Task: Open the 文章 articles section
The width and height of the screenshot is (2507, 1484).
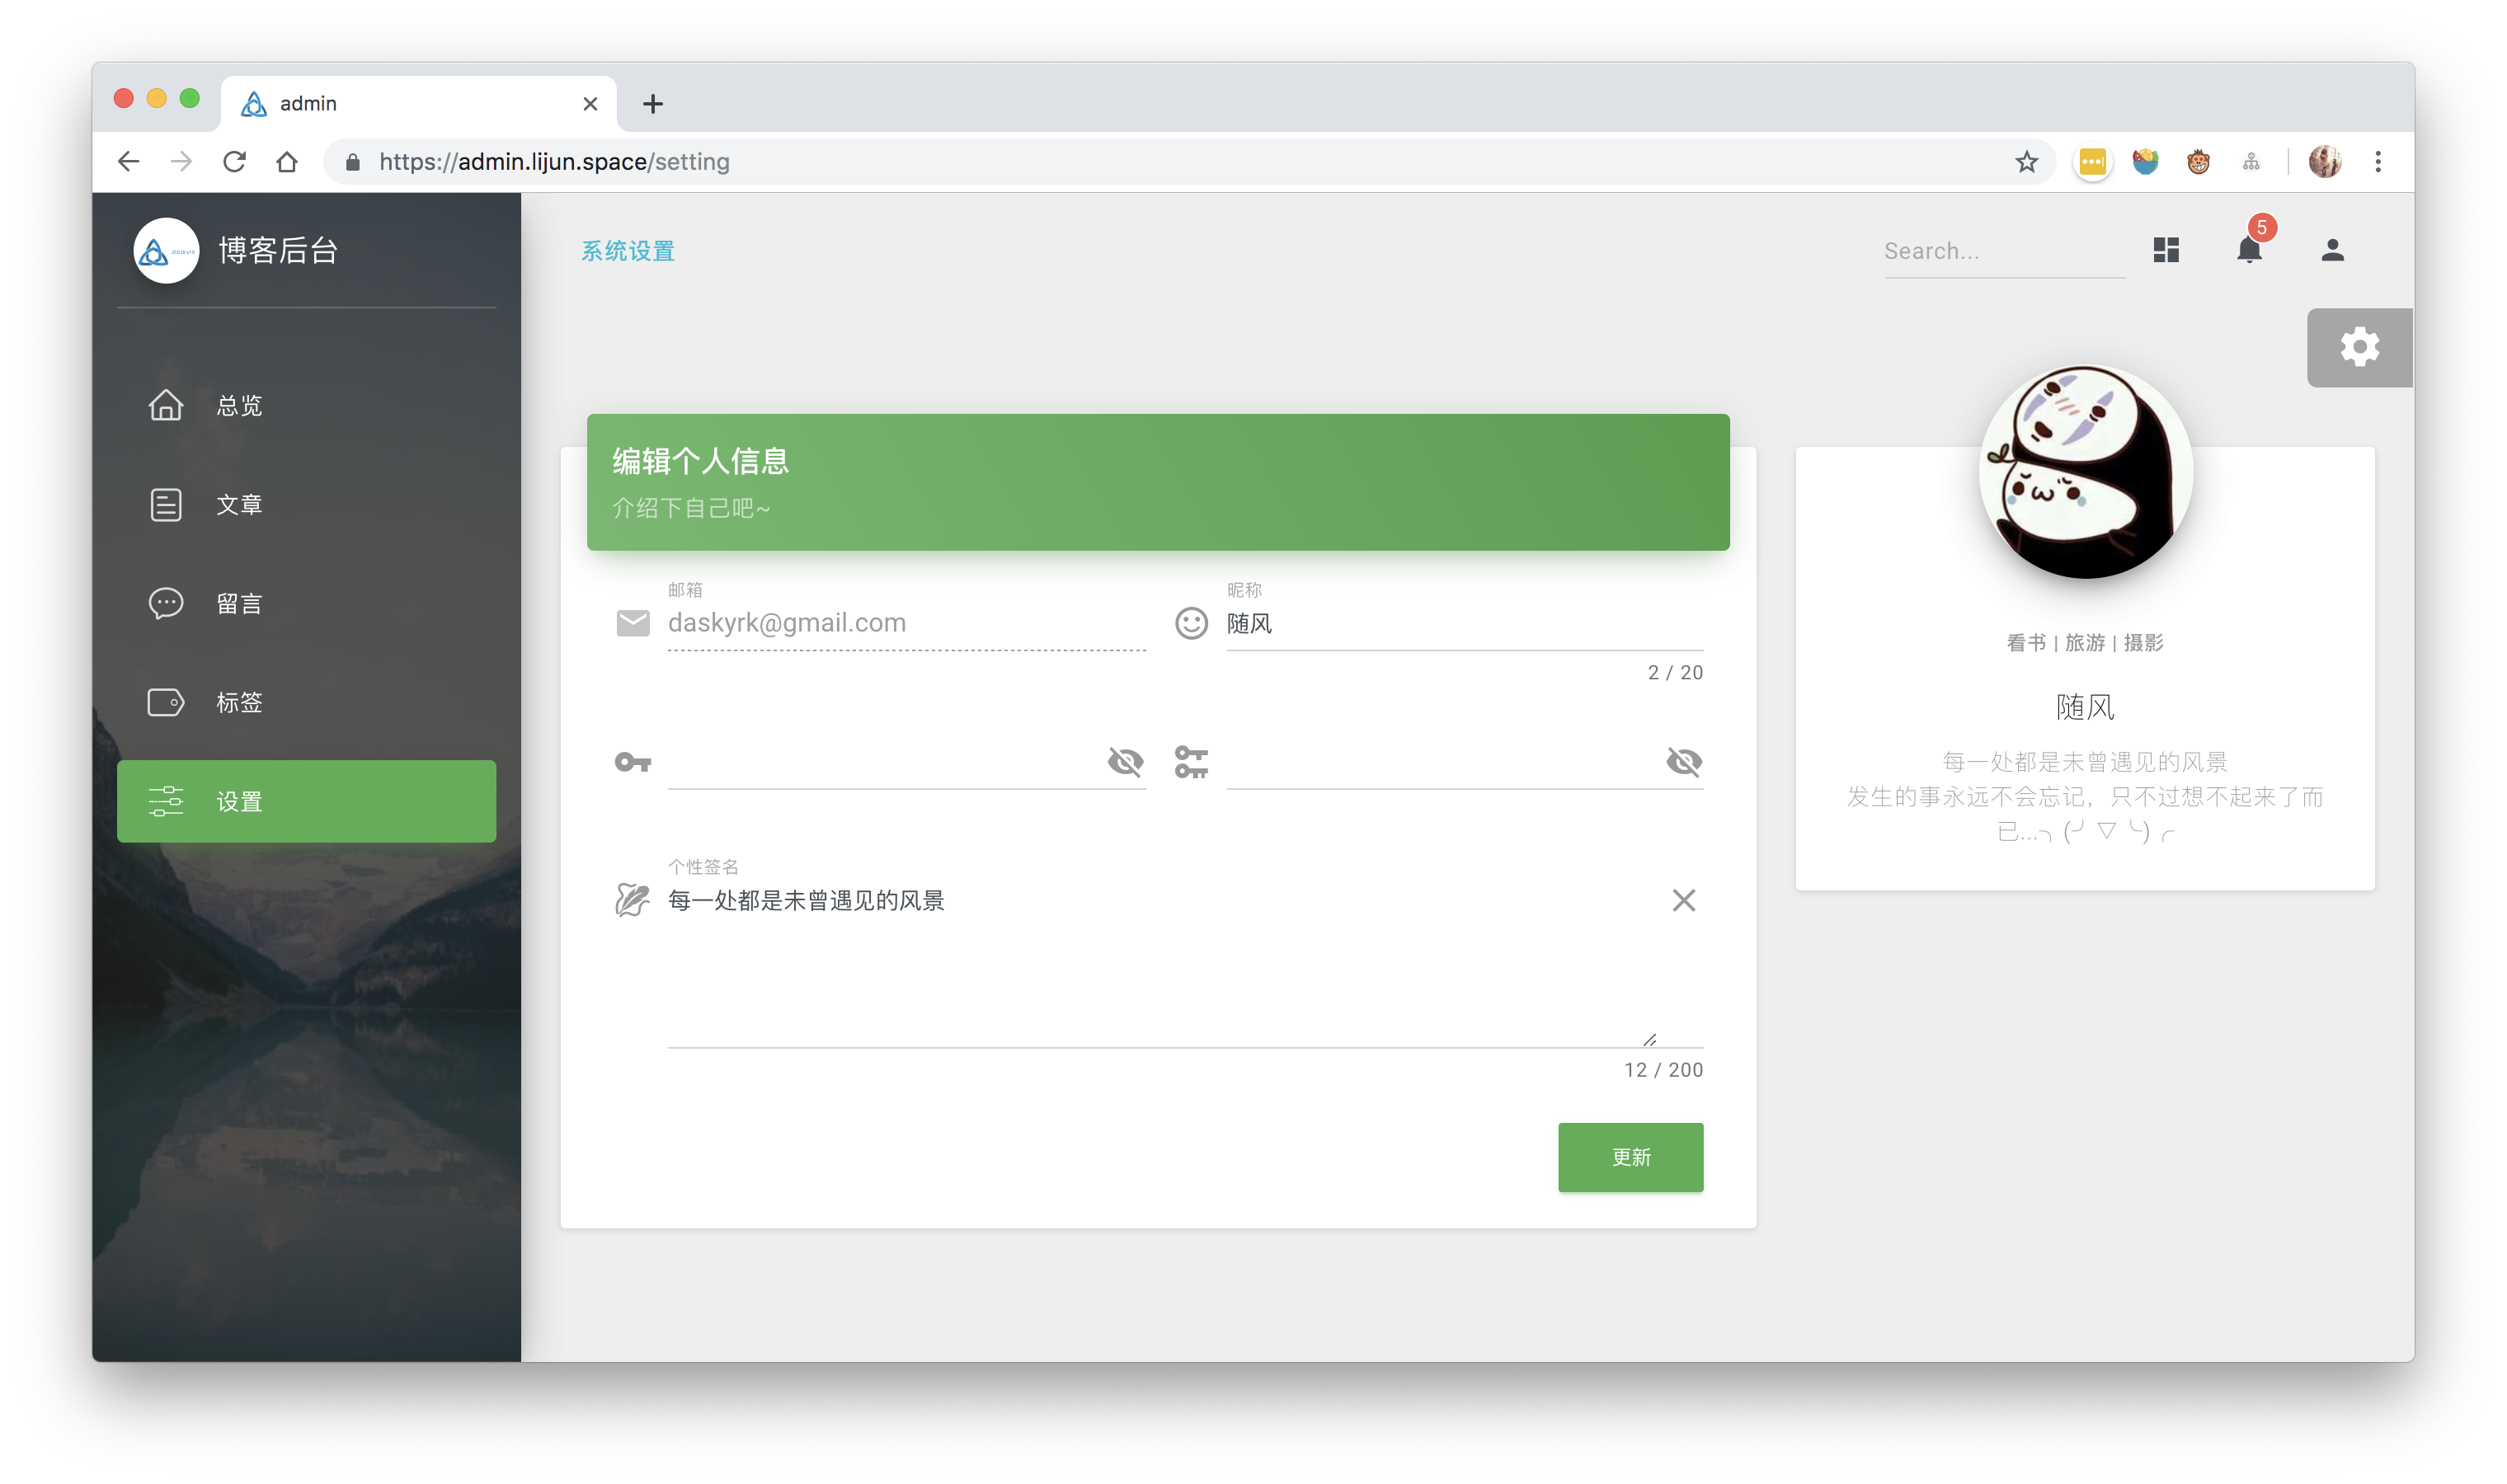Action: pyautogui.click(x=306, y=504)
